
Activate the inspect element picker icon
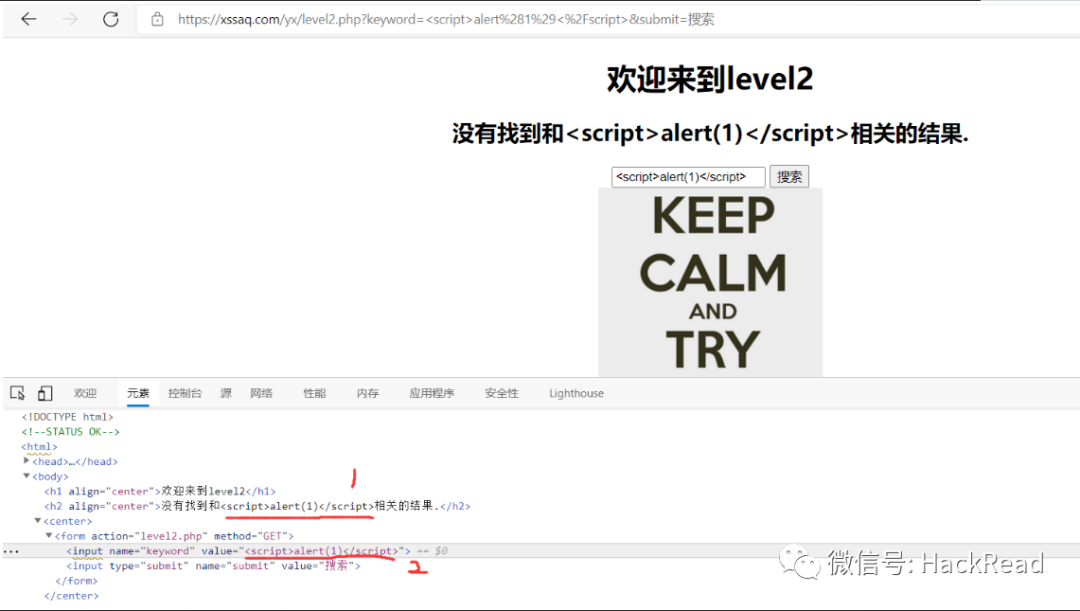coord(18,393)
